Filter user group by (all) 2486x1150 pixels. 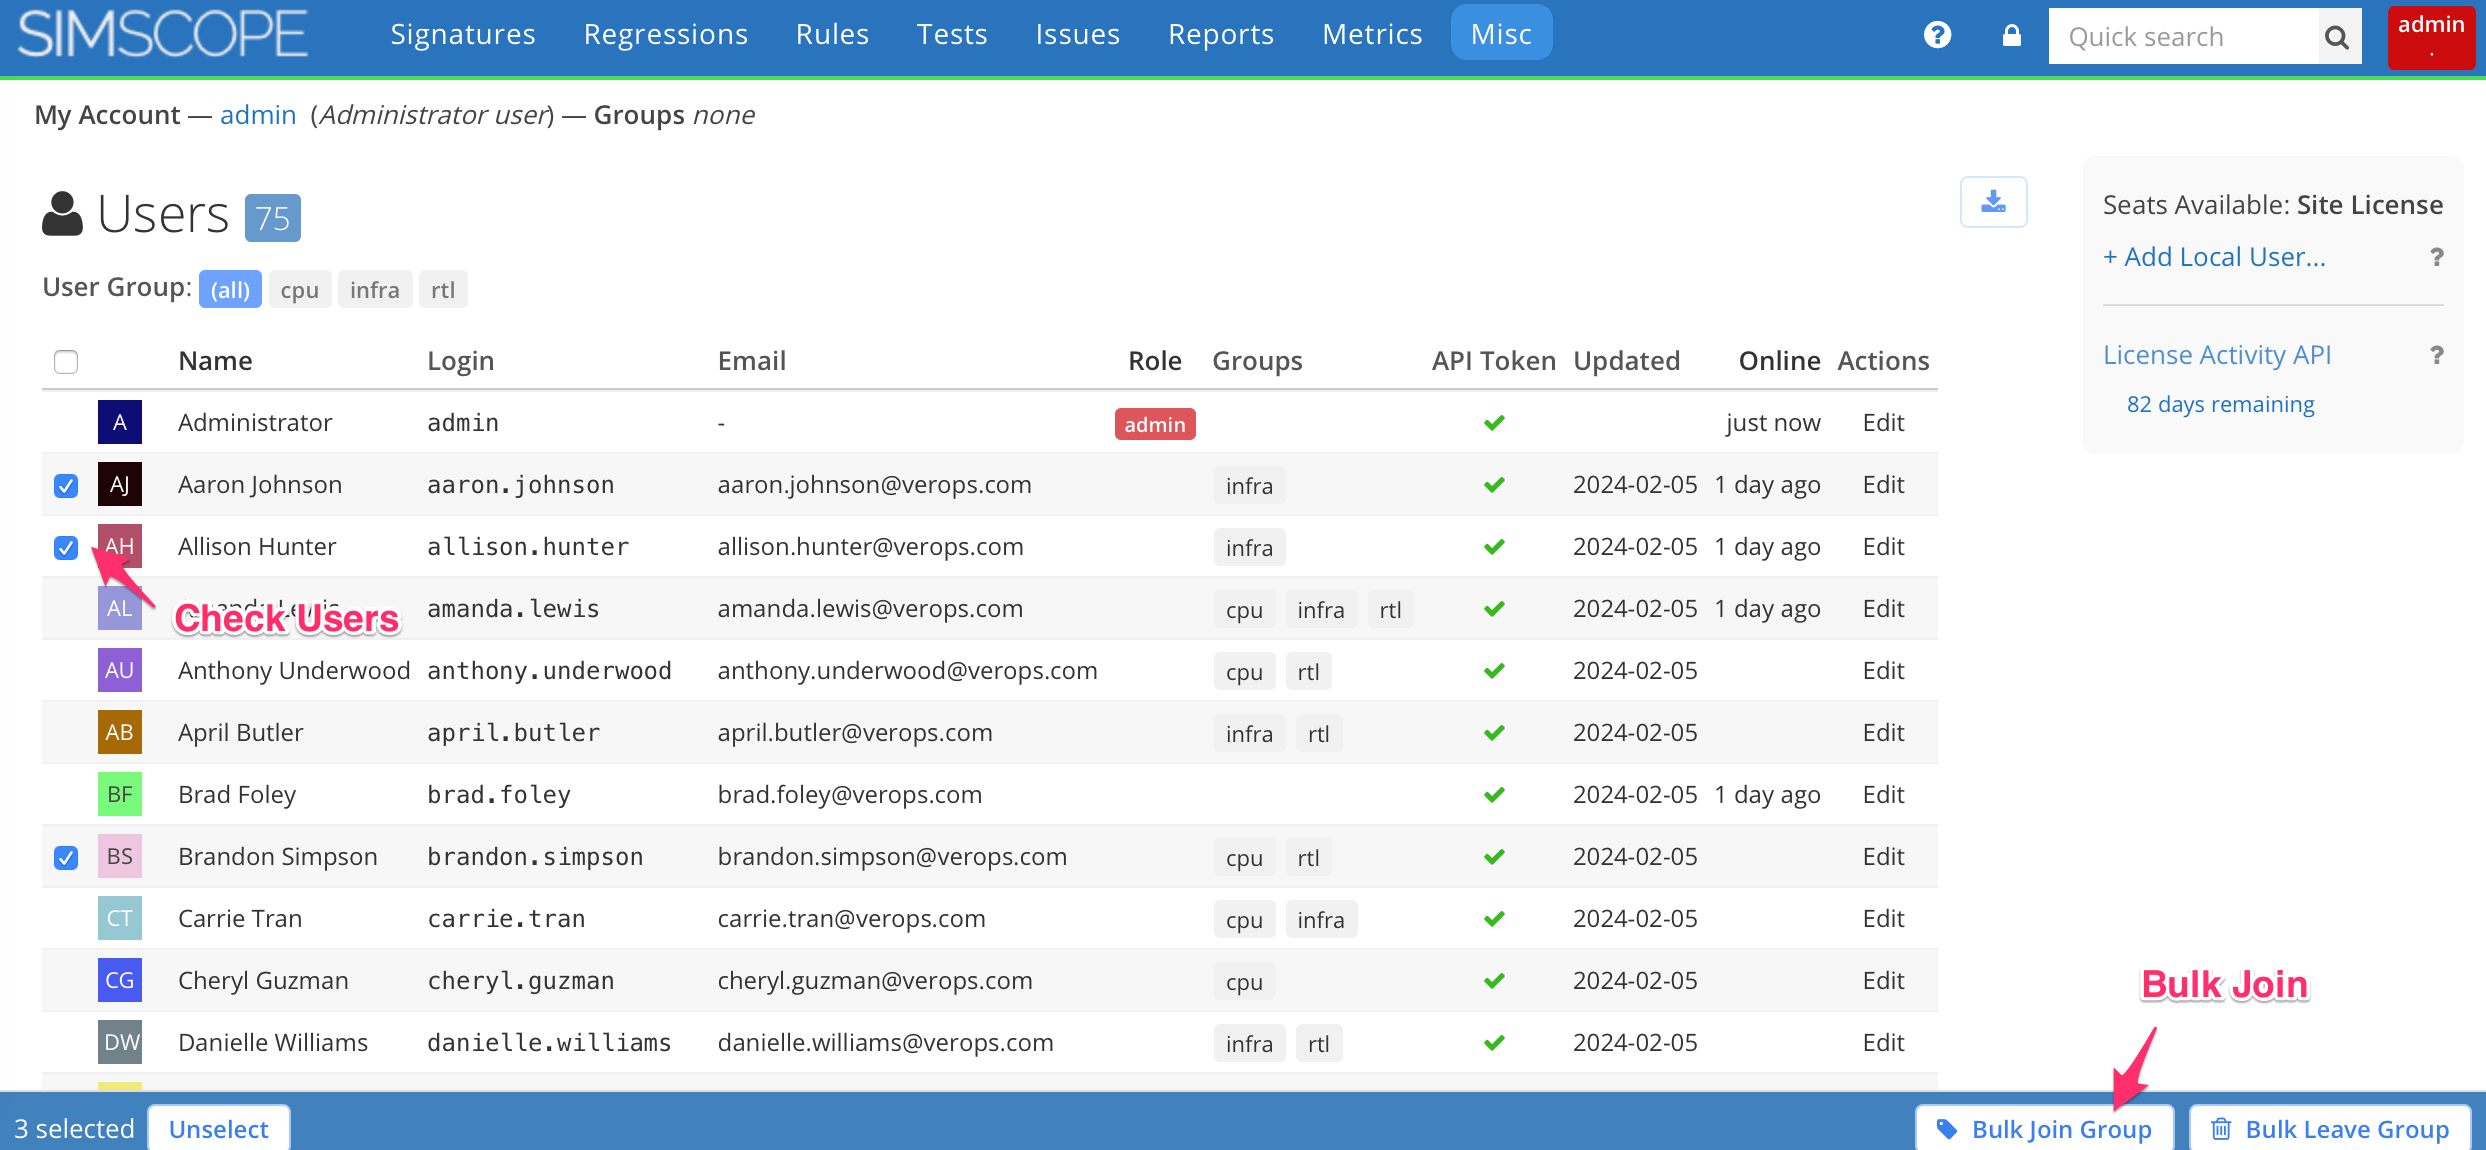click(x=230, y=289)
